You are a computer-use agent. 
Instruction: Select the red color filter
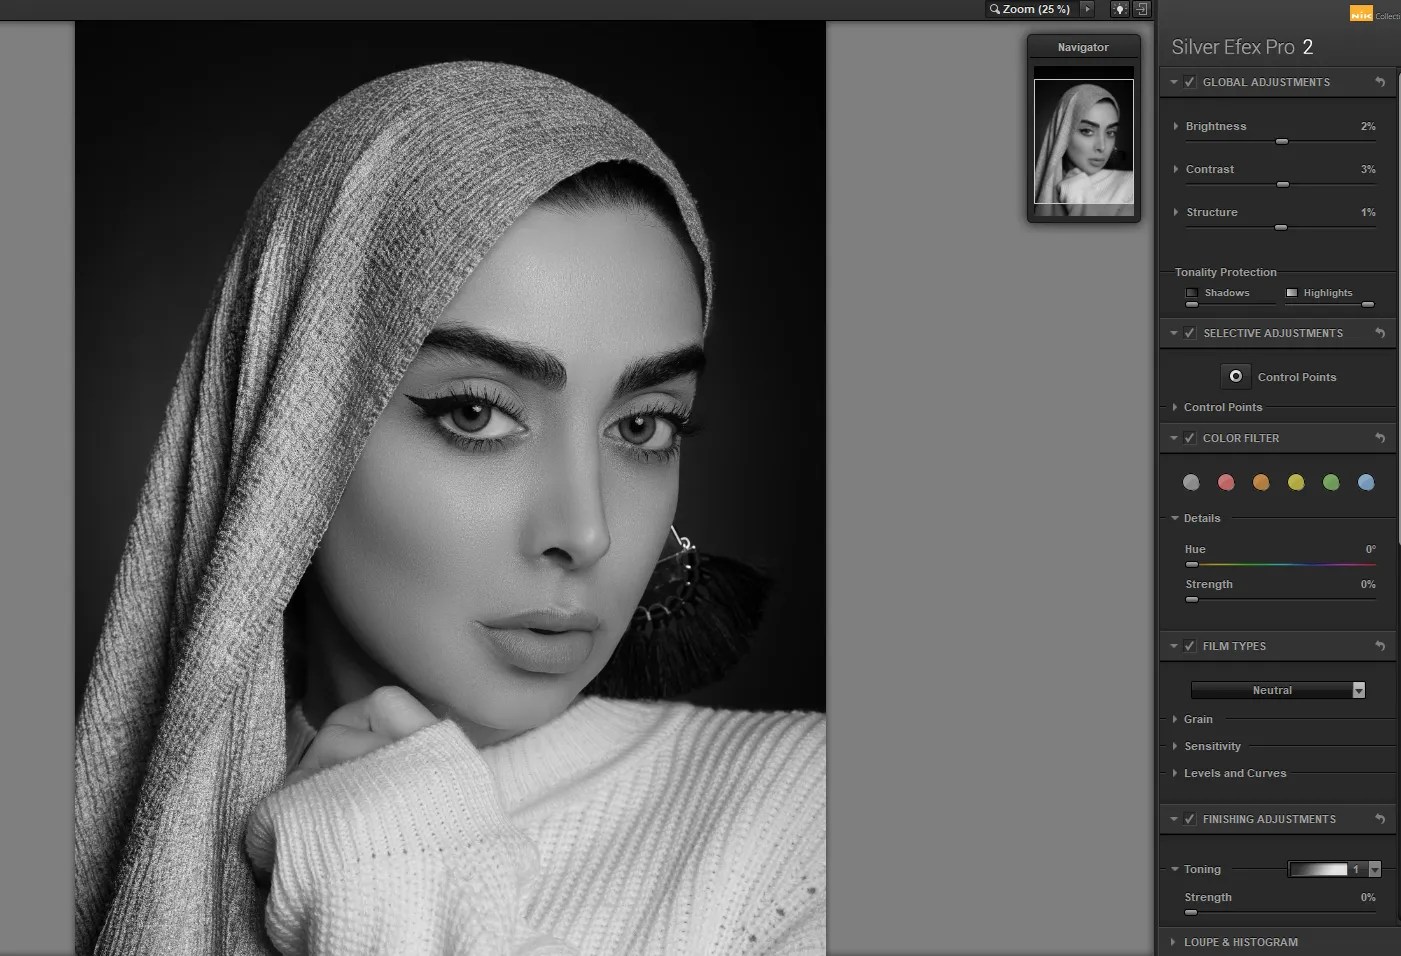pyautogui.click(x=1226, y=482)
